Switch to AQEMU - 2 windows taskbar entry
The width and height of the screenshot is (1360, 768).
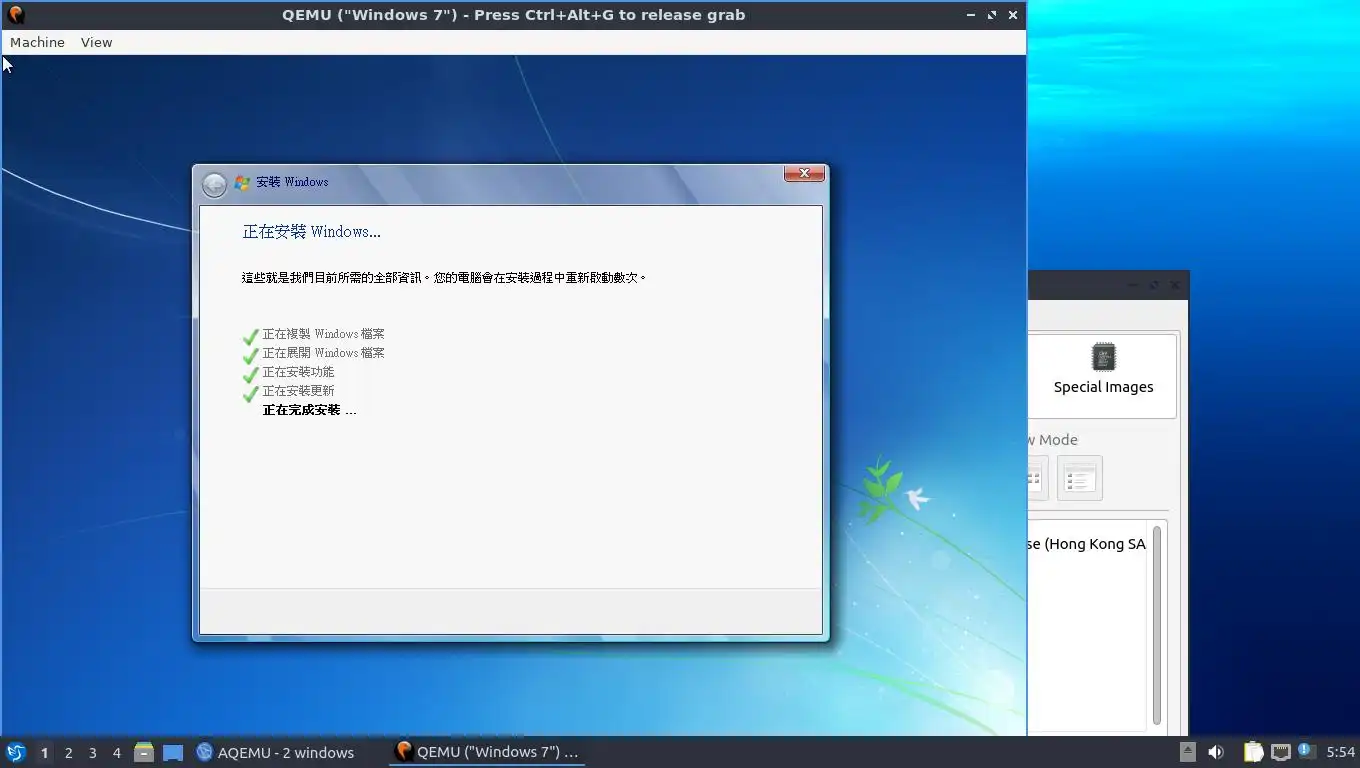click(276, 752)
